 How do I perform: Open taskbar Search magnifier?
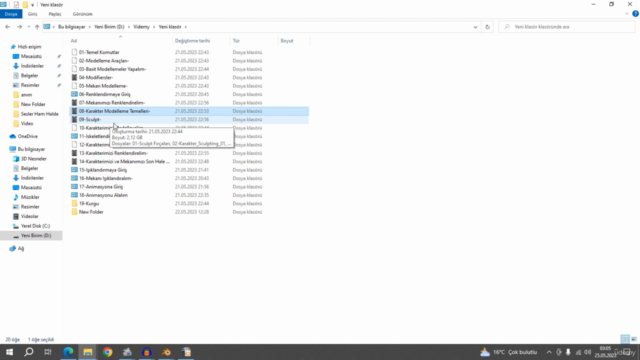29,352
